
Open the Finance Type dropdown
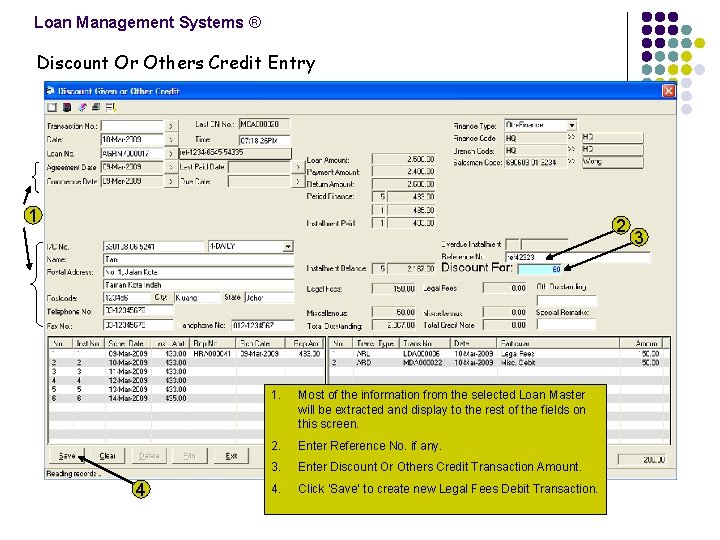click(572, 125)
